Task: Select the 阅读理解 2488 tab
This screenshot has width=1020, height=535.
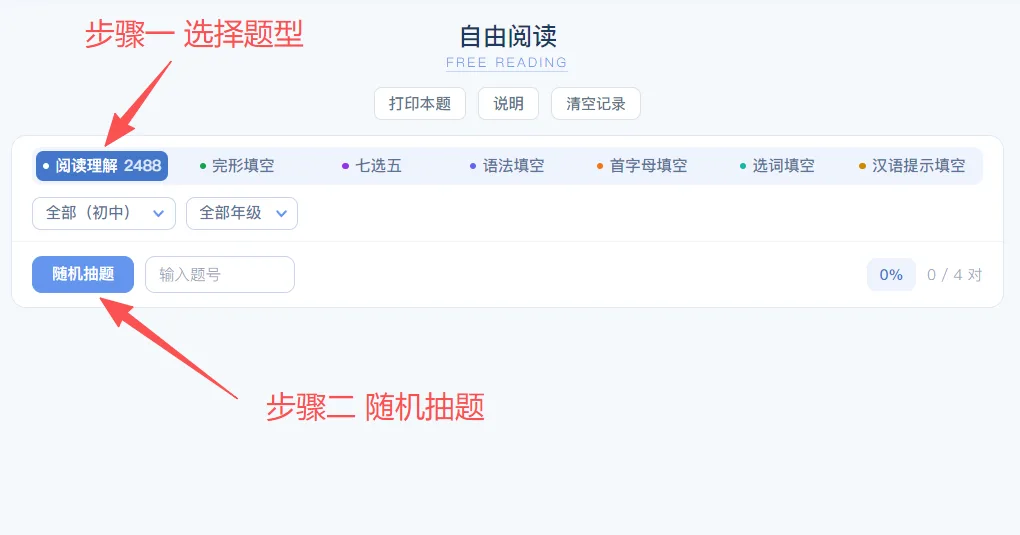Action: click(x=102, y=166)
